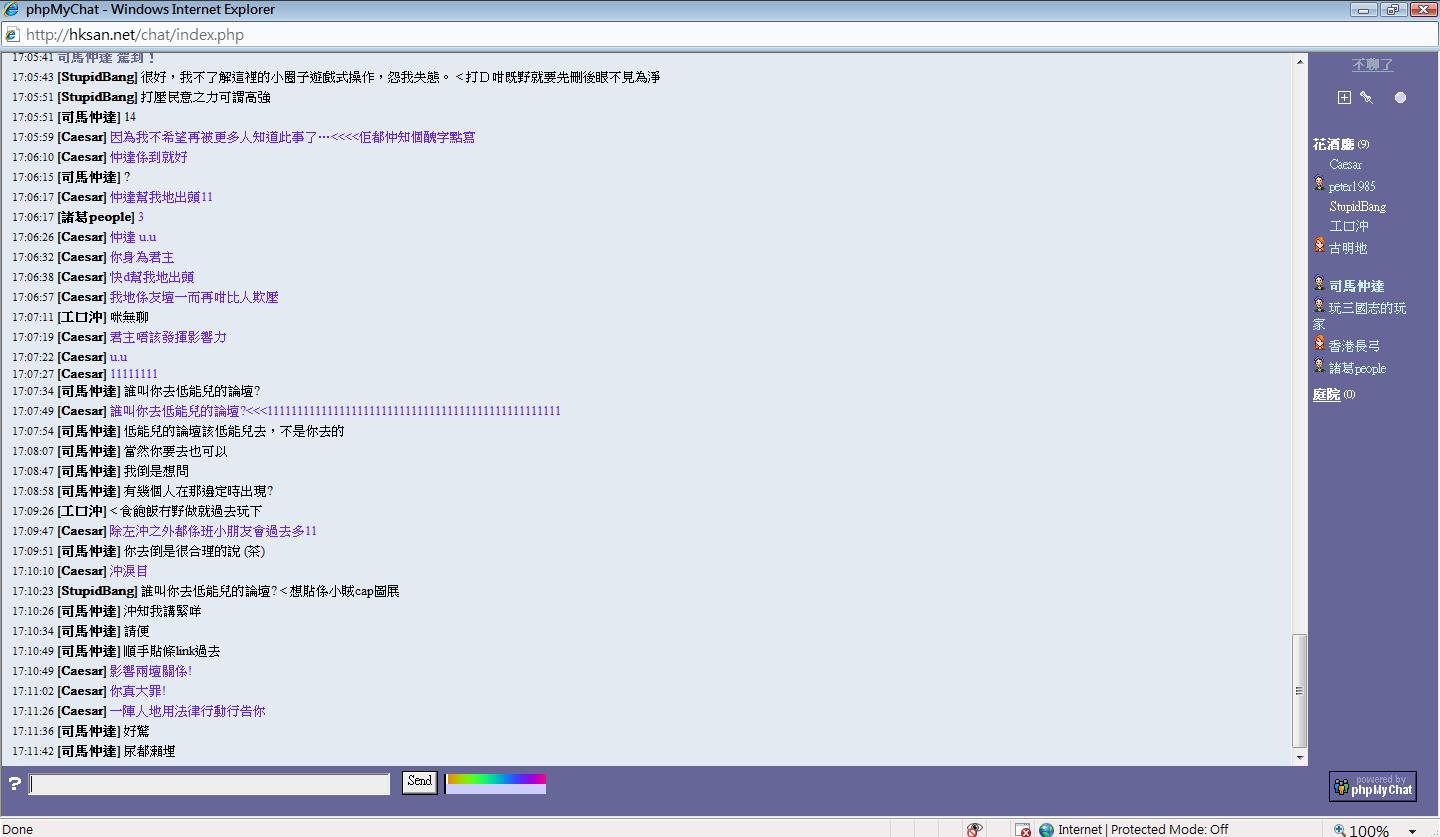Click the avatar icon beside 諸葛people
Image resolution: width=1440 pixels, height=837 pixels.
coord(1319,367)
